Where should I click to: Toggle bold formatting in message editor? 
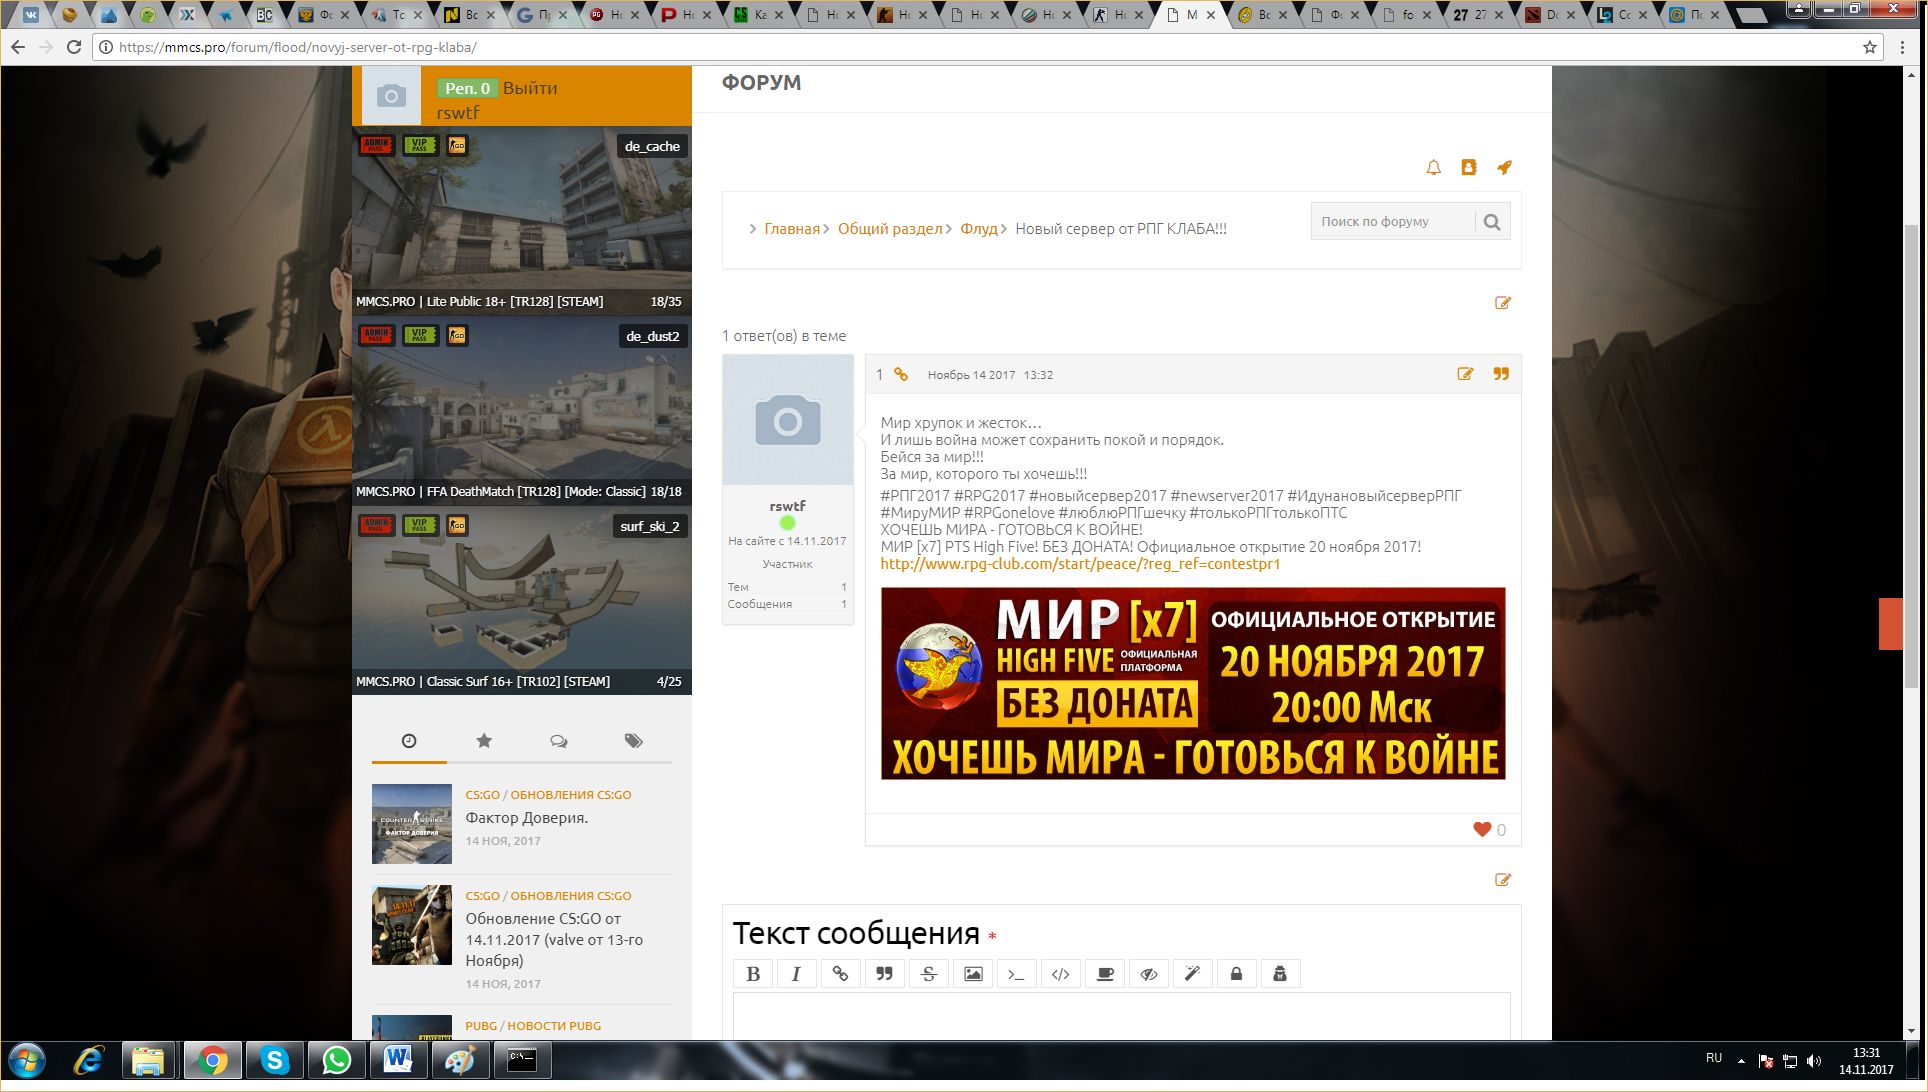(753, 974)
